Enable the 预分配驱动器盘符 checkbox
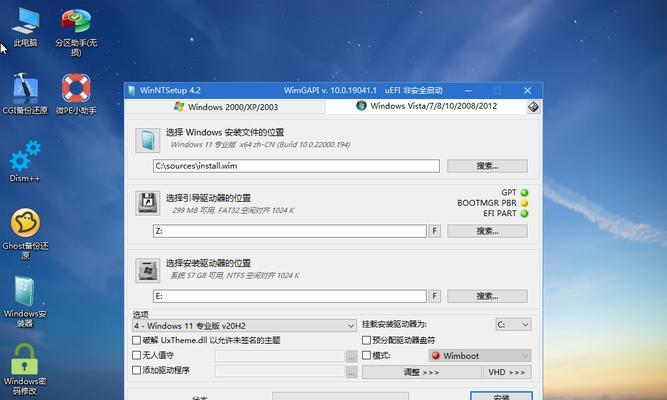This screenshot has width=667, height=400. [366, 340]
